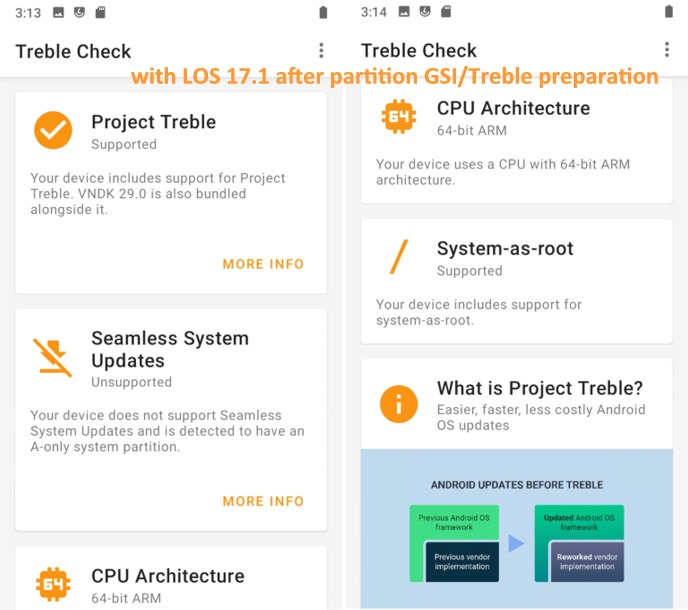Tap the orange info circle icon
Screen dimensions: 688x610
[x=398, y=404]
